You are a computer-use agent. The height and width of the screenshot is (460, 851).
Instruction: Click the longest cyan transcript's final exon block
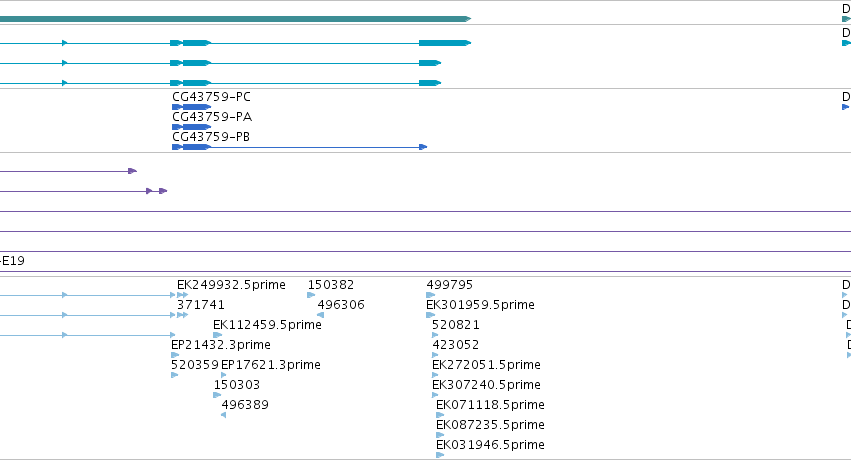coord(445,43)
